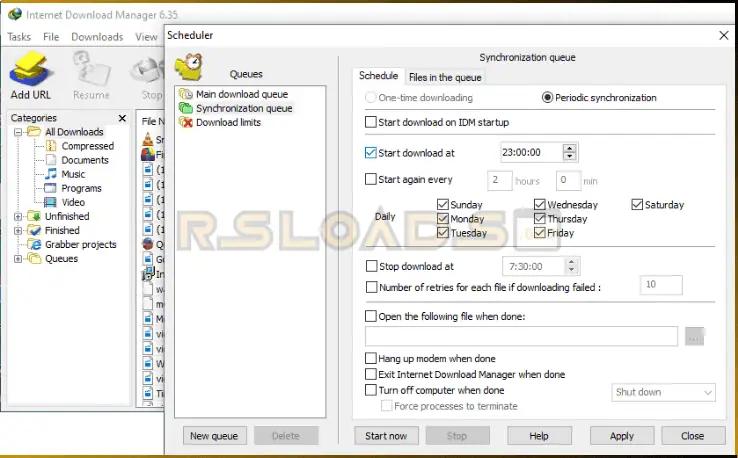
Task: Click the Start now button
Action: (386, 436)
